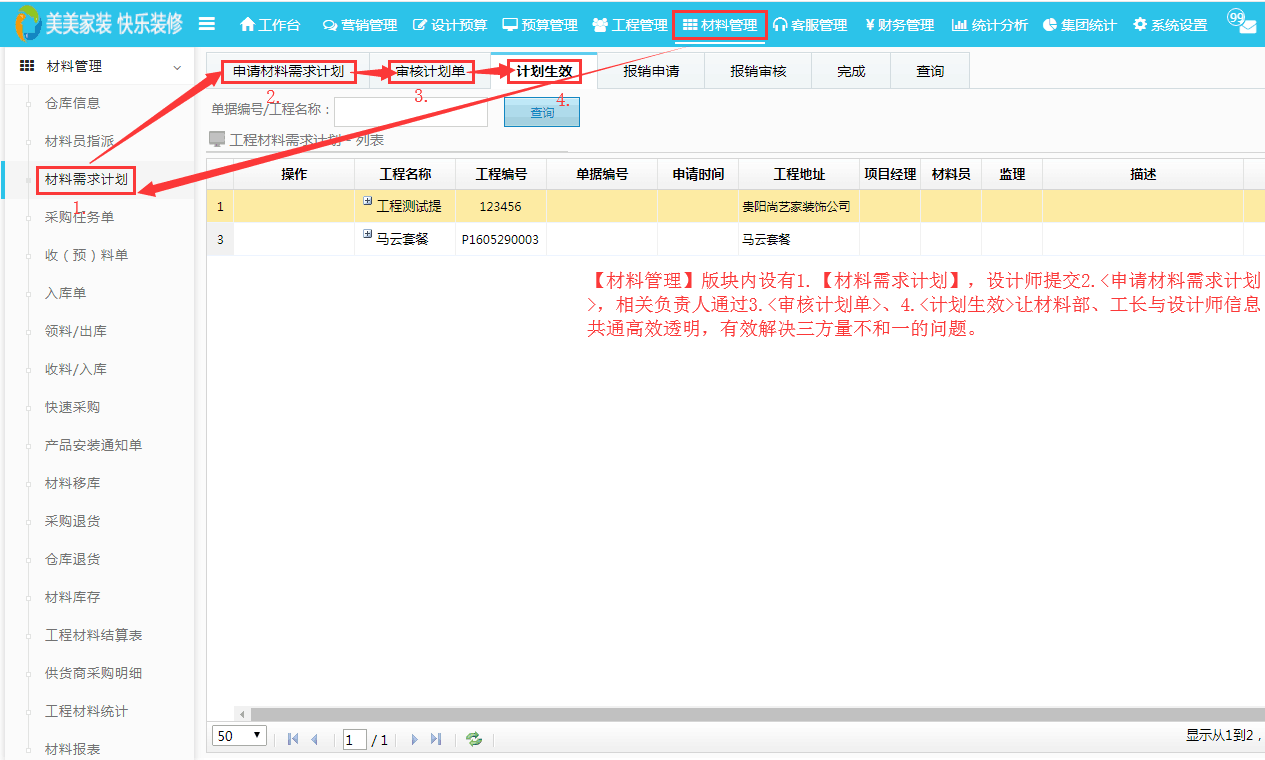Open the mail notification icon with badge
1265x760 pixels.
pyautogui.click(x=1243, y=23)
